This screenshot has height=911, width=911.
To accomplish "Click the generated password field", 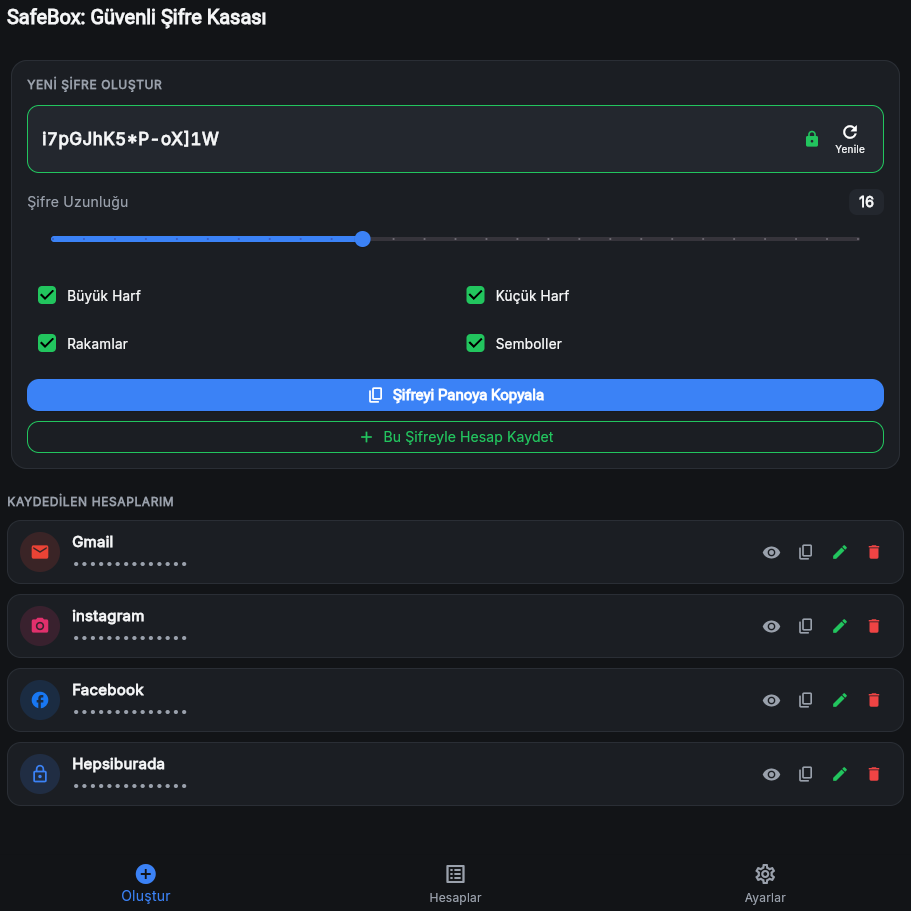I will point(456,139).
